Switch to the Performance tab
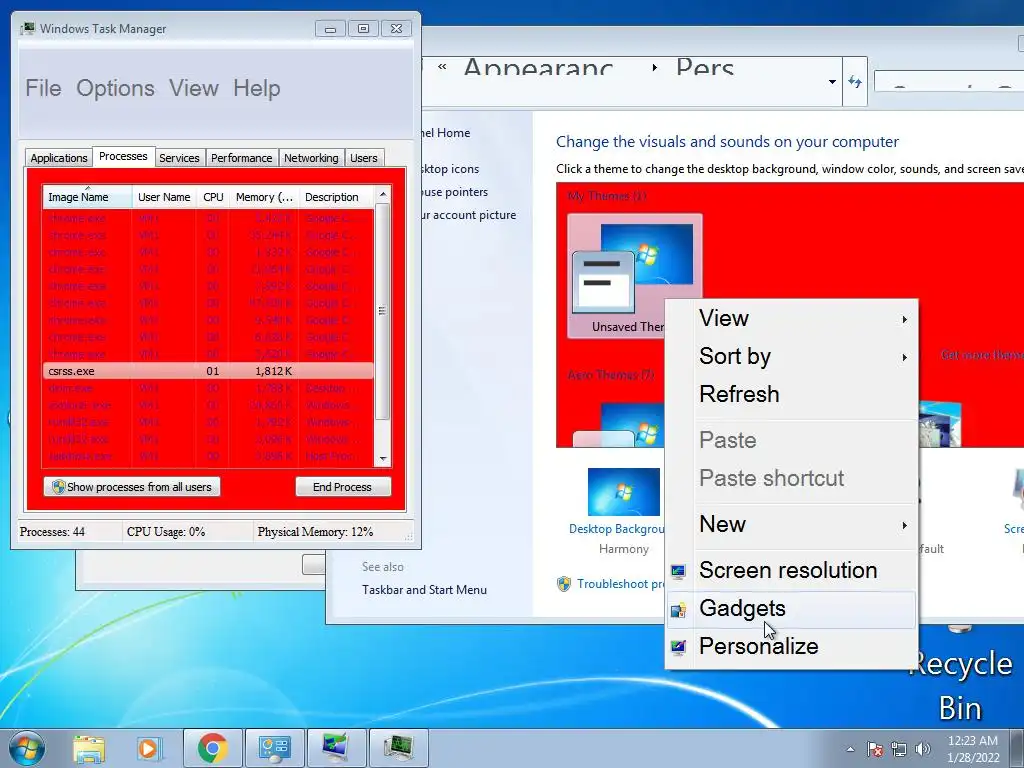This screenshot has height=768, width=1024. (x=241, y=158)
